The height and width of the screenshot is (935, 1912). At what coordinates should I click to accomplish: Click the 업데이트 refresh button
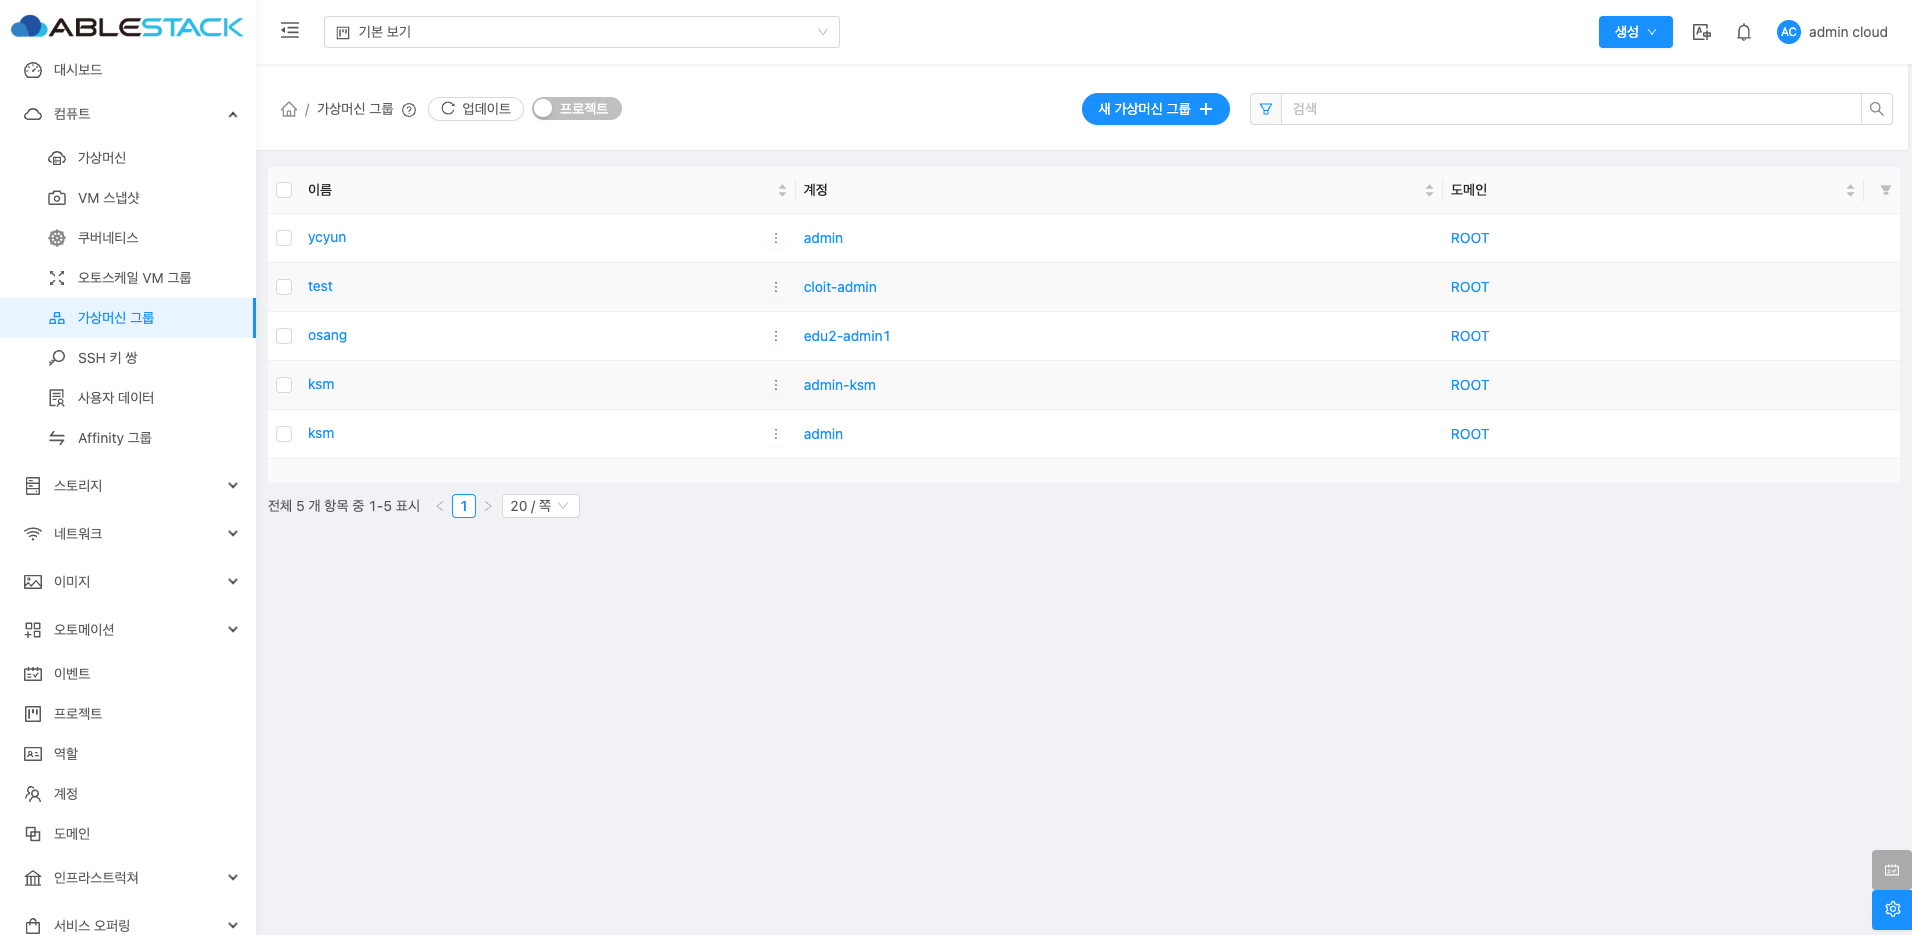[476, 109]
